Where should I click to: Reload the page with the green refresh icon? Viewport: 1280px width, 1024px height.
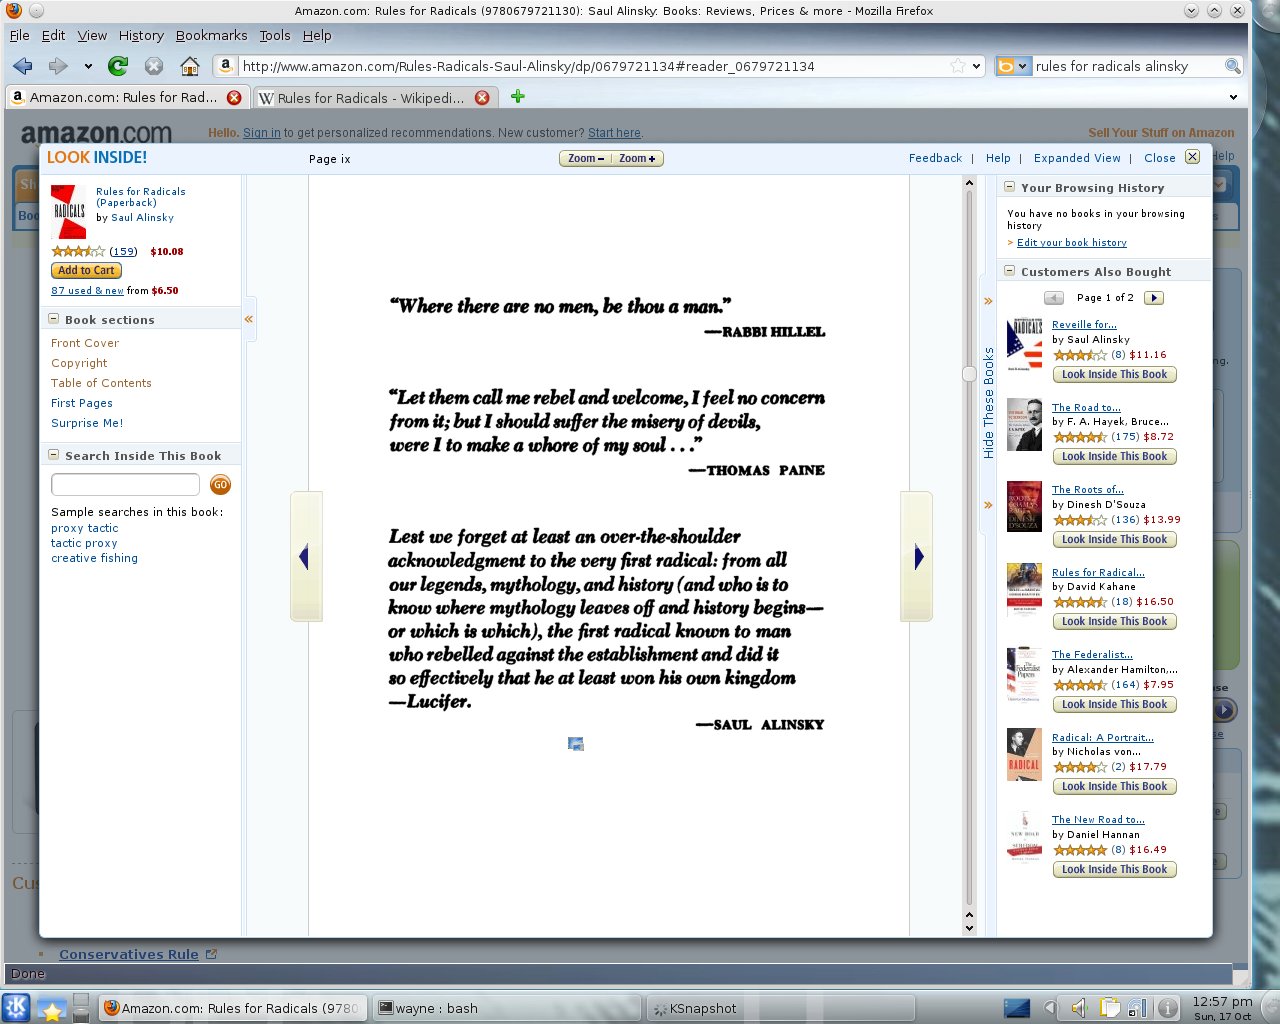coord(118,66)
